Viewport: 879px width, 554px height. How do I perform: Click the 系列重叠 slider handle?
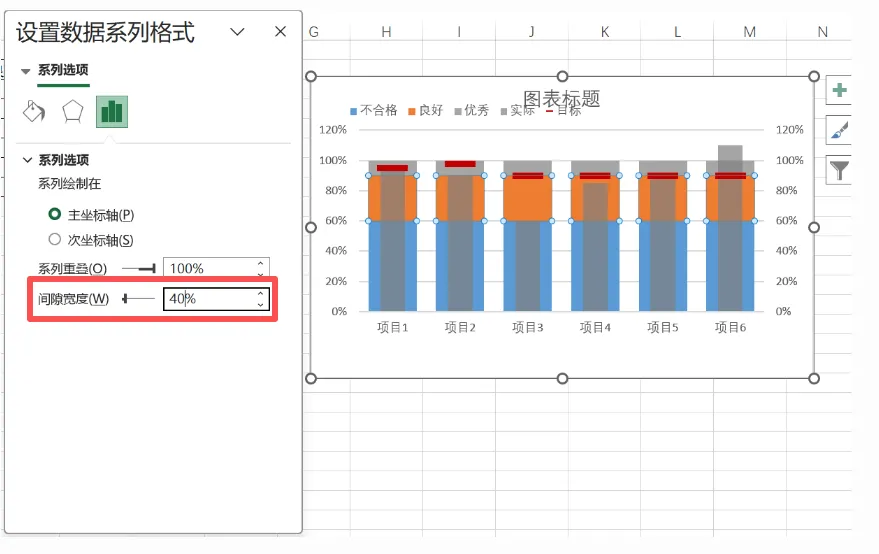(x=152, y=269)
